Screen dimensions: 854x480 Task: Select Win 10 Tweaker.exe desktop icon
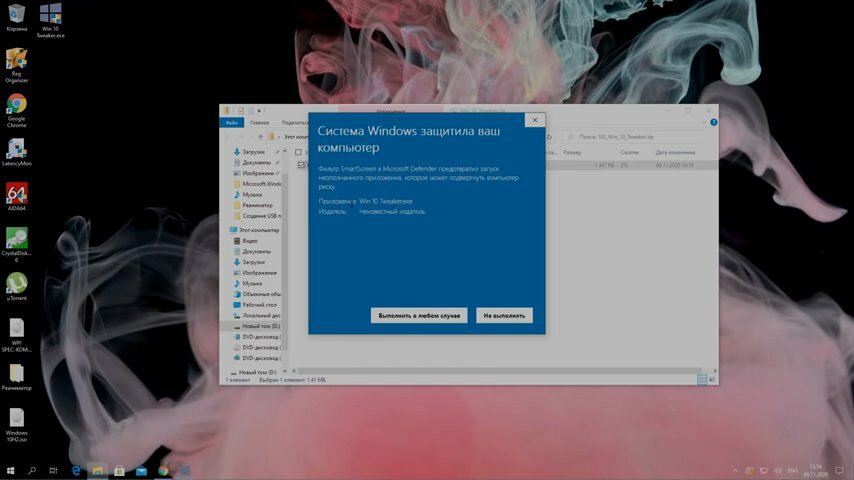(x=51, y=20)
